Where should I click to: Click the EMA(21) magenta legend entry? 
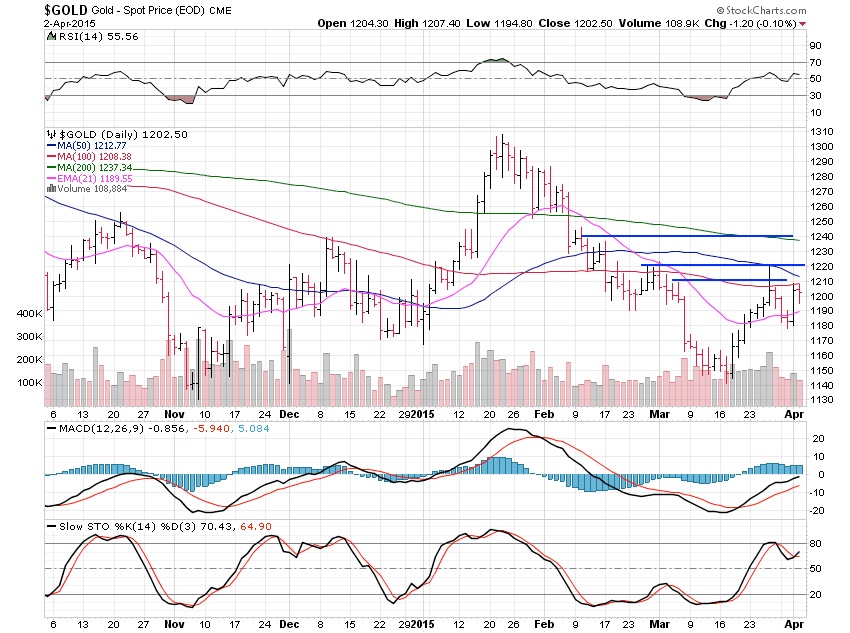(x=89, y=178)
